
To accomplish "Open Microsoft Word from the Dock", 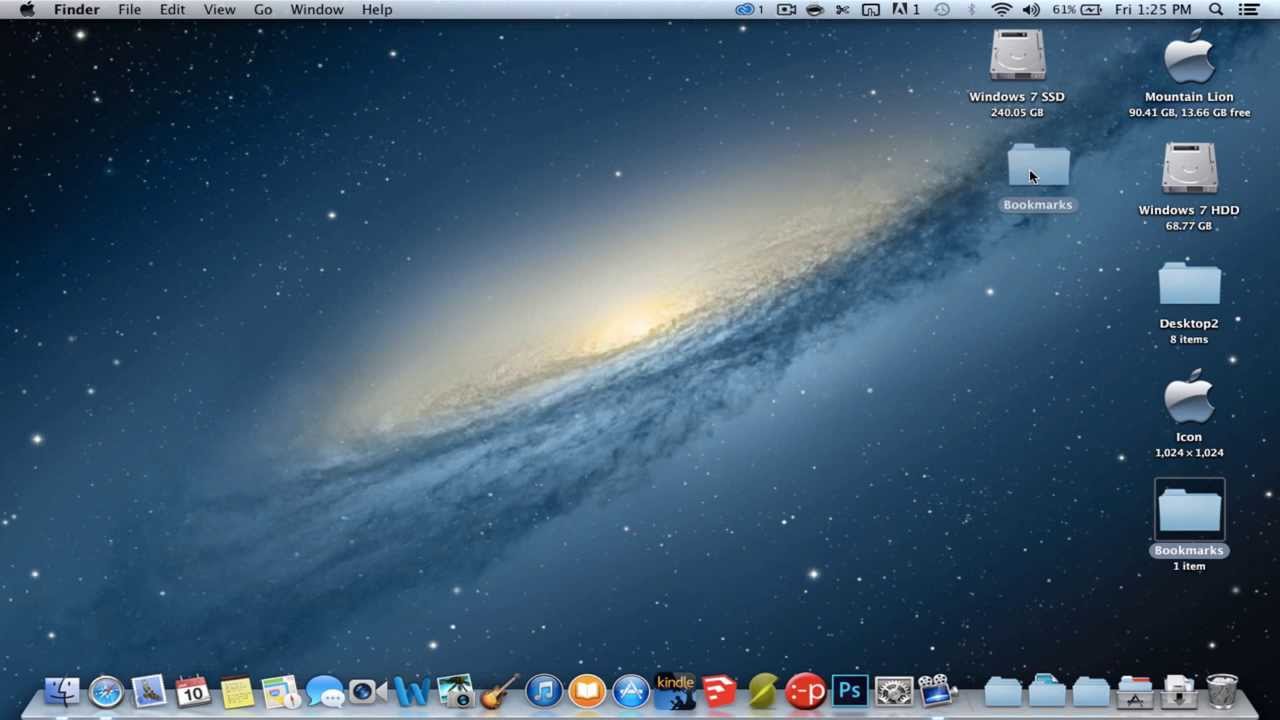I will point(412,691).
